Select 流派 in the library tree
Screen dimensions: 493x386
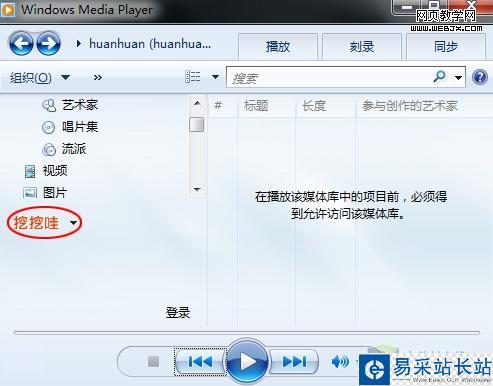(74, 149)
